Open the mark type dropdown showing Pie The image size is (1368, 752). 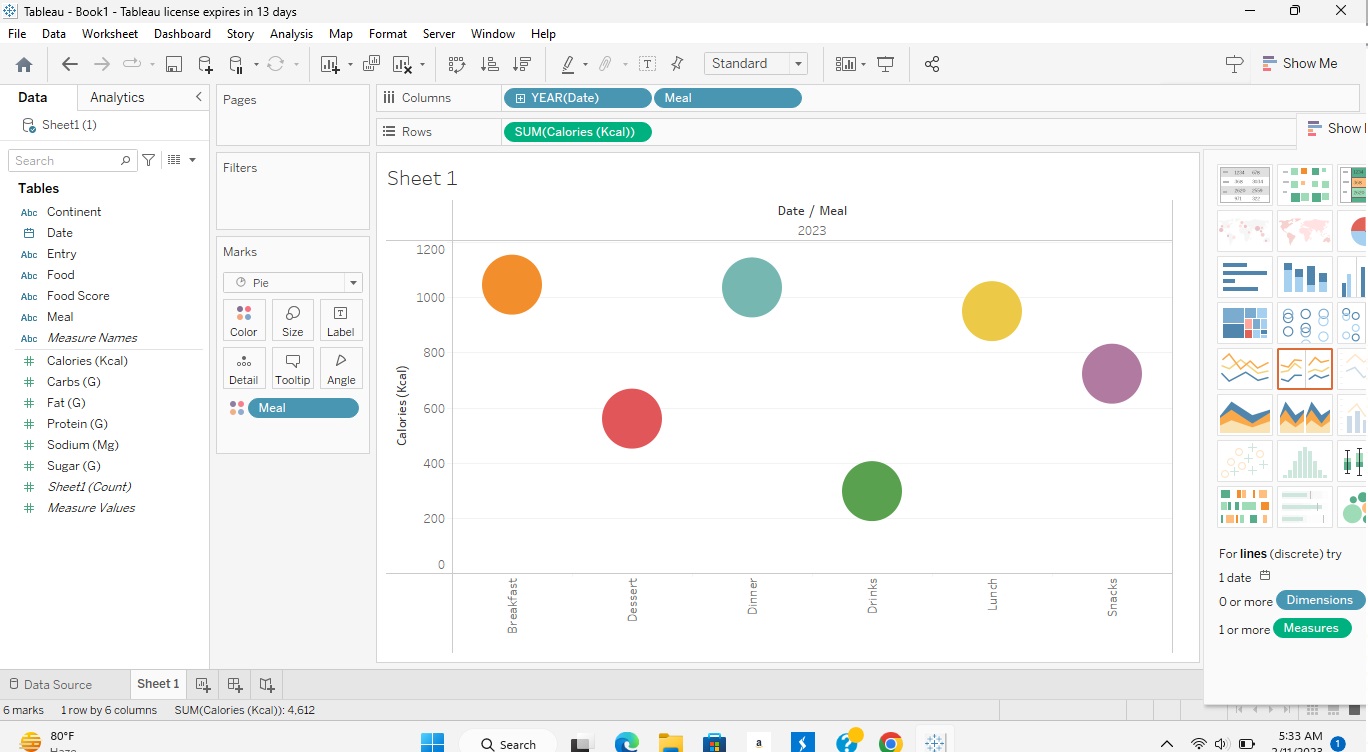pyautogui.click(x=292, y=283)
